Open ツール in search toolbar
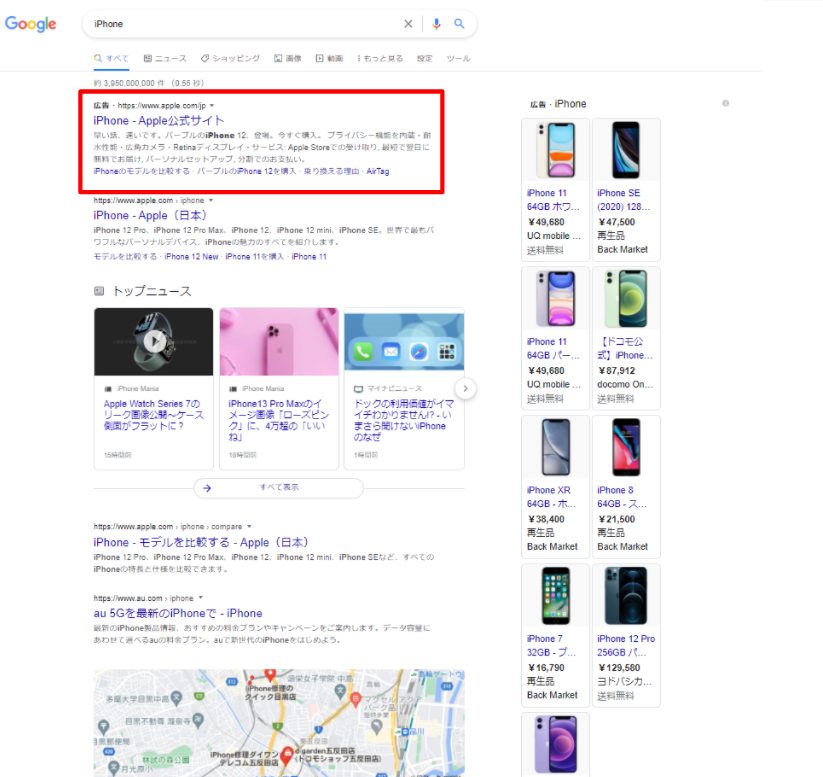The width and height of the screenshot is (823, 777). 458,58
